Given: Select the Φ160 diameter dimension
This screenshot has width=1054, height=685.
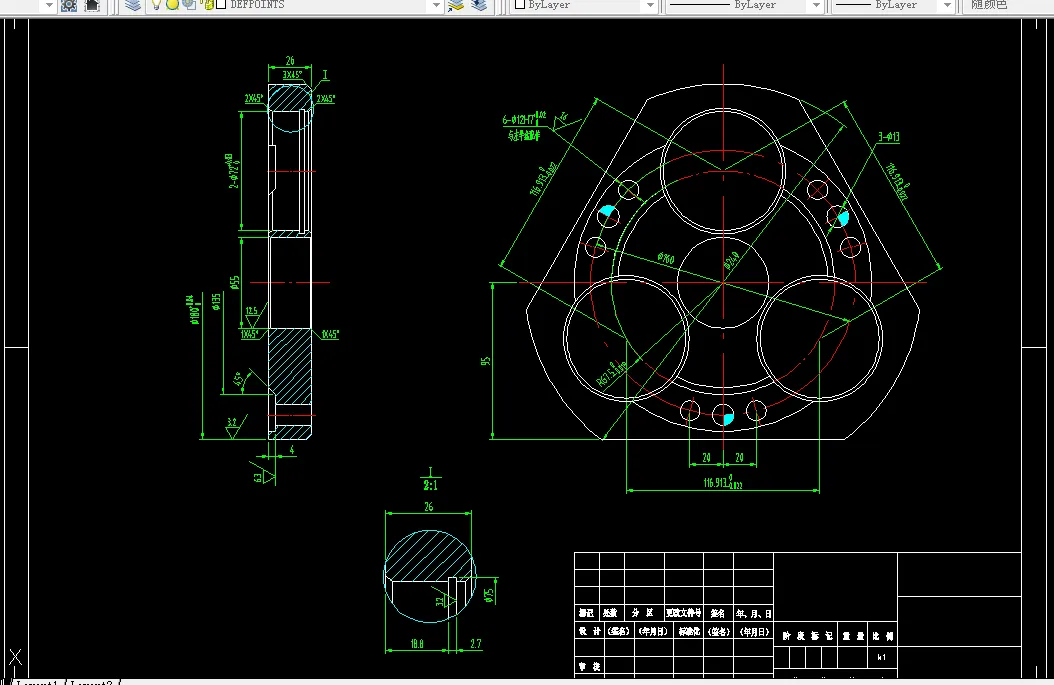Looking at the screenshot, I should coord(665,257).
